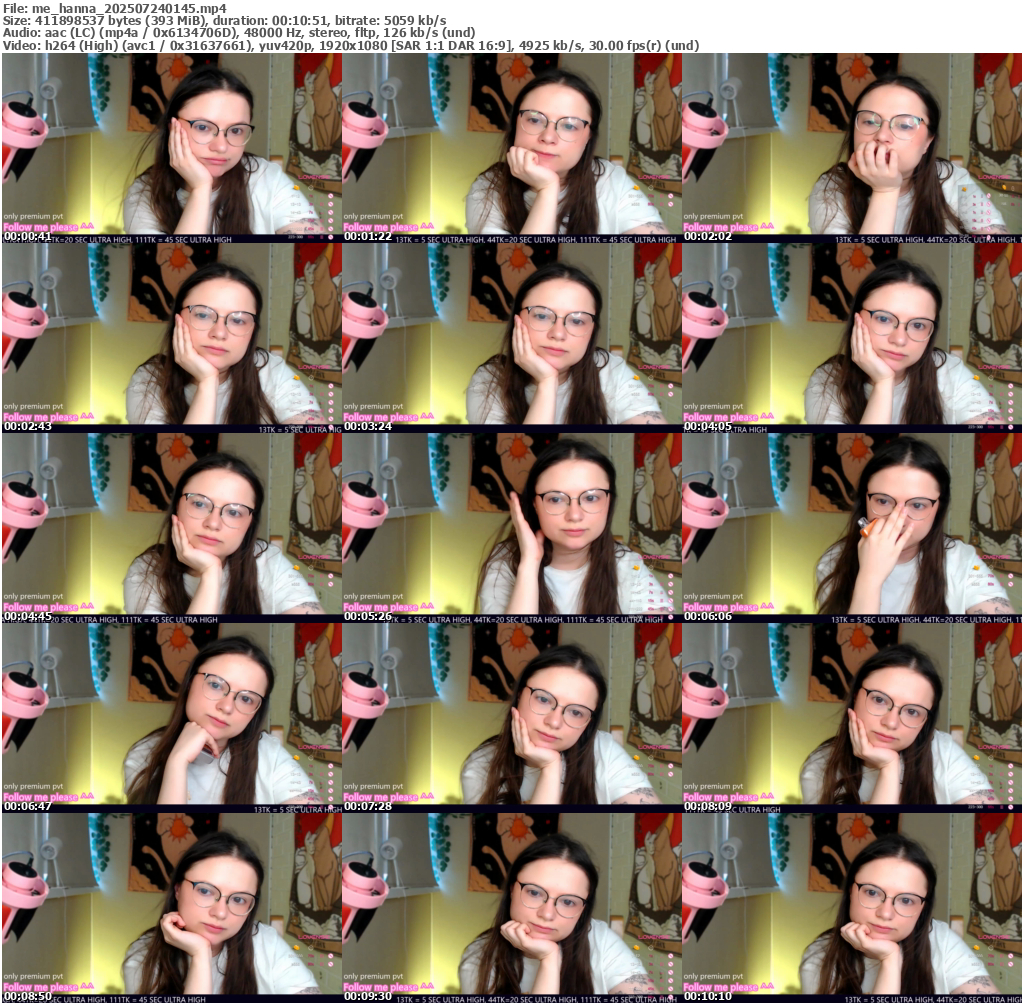This screenshot has width=1024, height=1003.
Task: Select the frame at 00:01:22
Action: click(x=512, y=148)
